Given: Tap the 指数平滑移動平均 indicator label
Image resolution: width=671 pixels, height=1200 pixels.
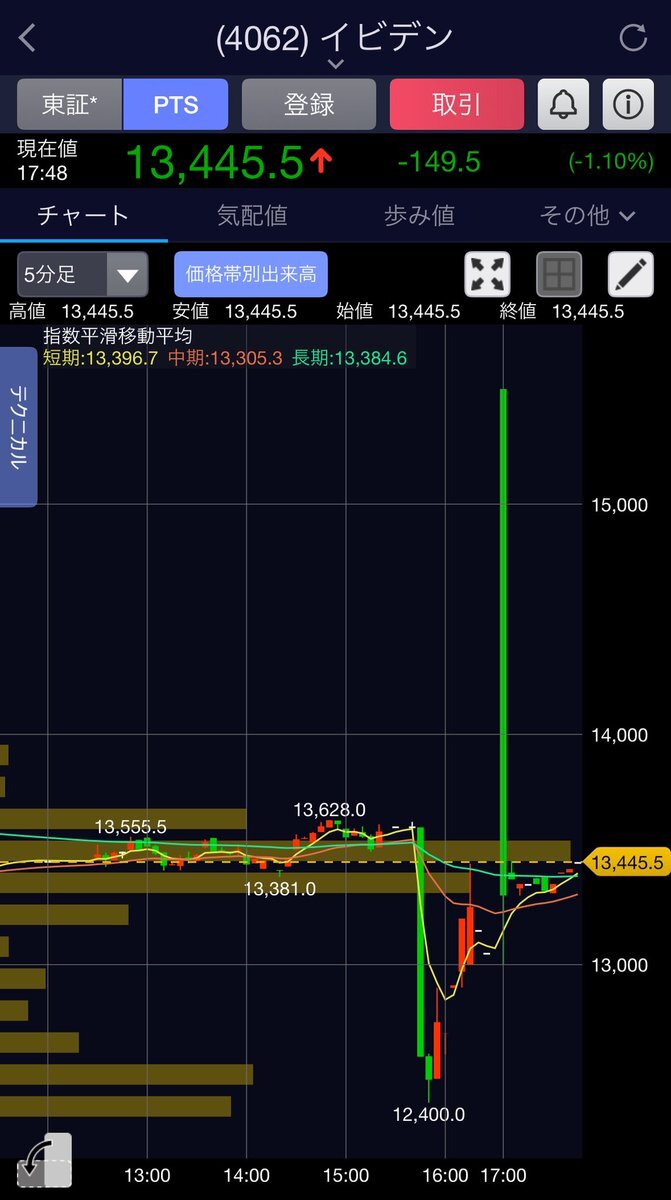Looking at the screenshot, I should [117, 337].
